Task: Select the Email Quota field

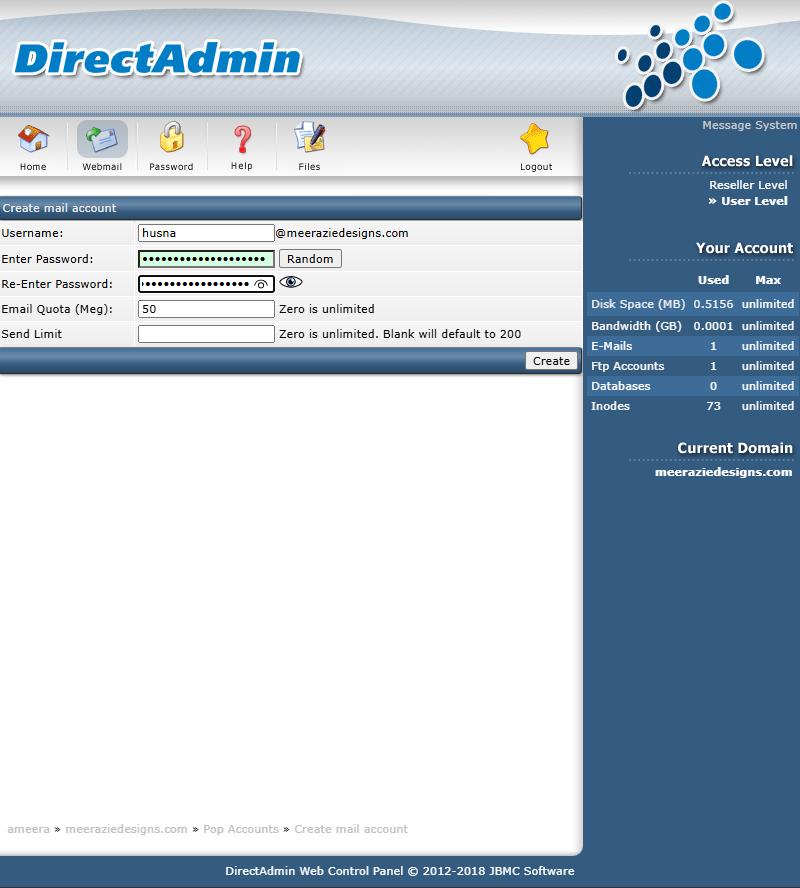Action: [206, 309]
